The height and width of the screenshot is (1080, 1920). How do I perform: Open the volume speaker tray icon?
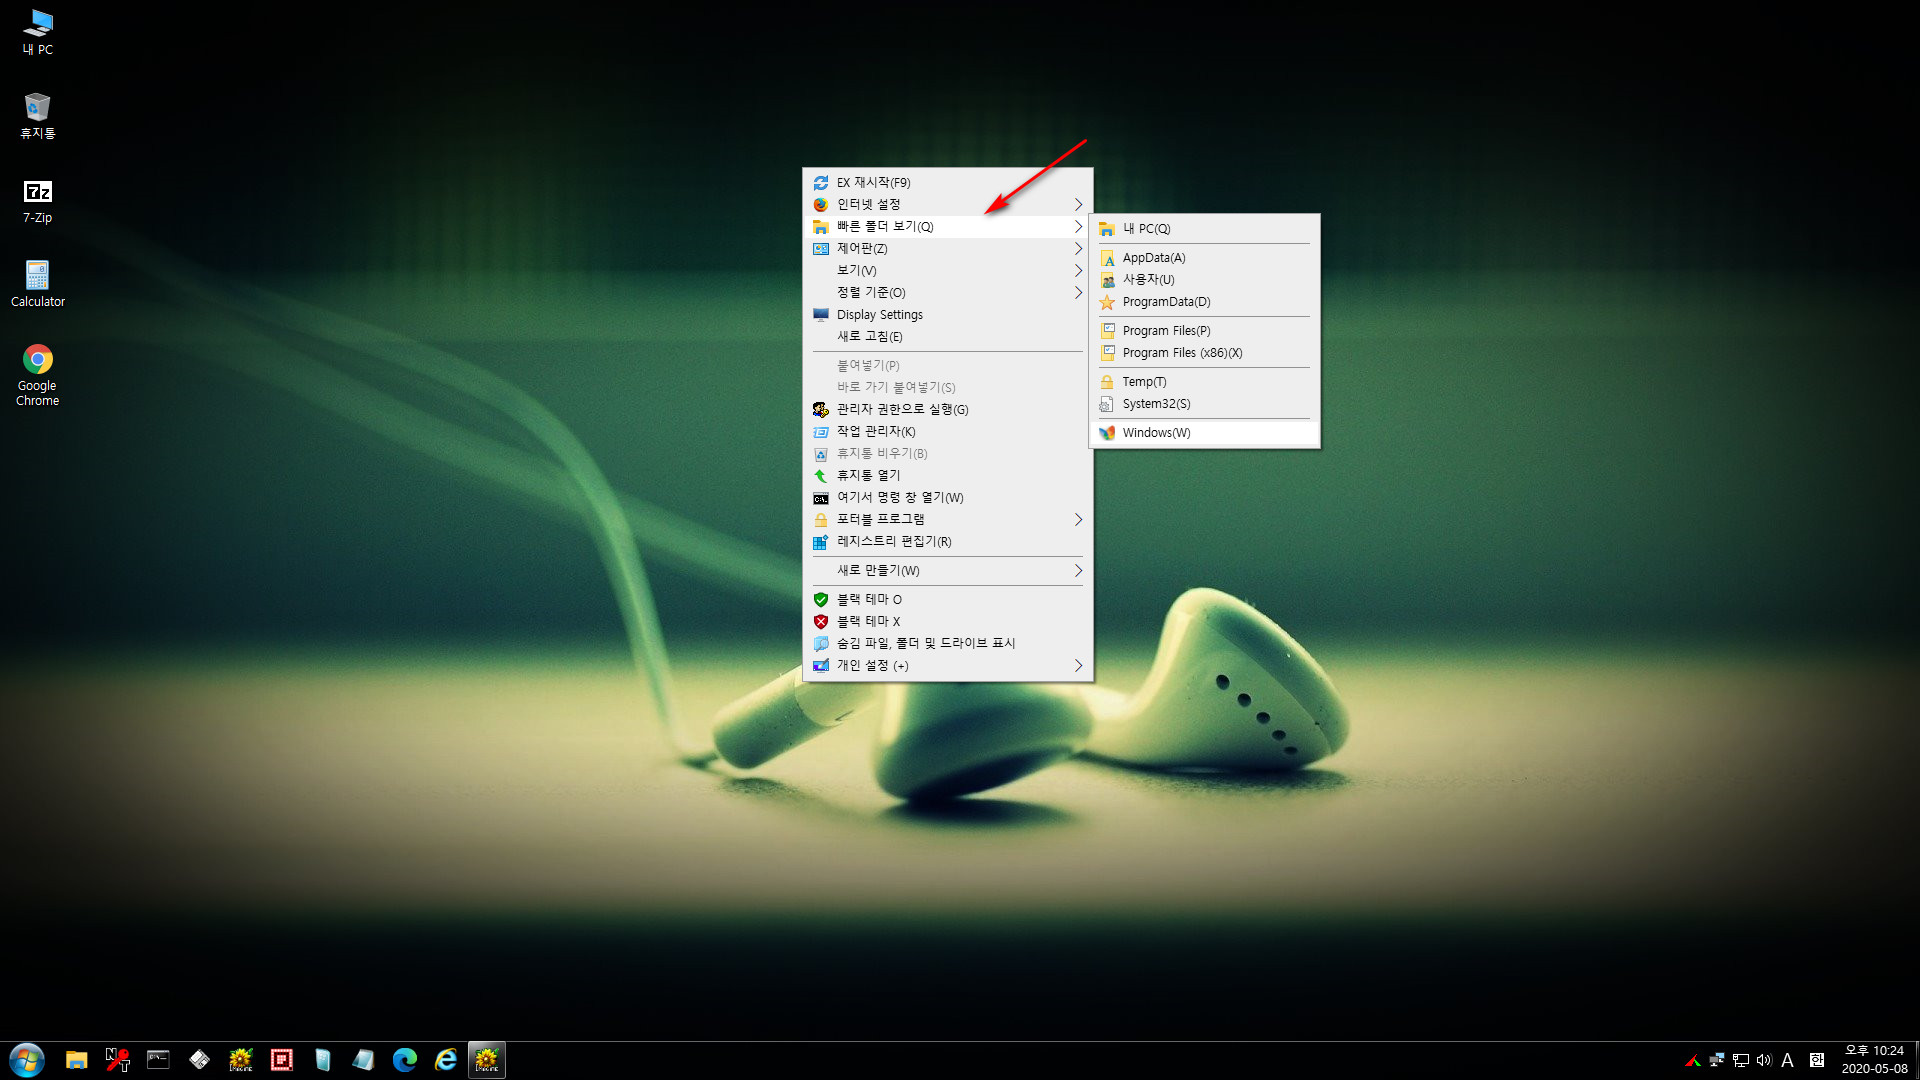pos(1764,1061)
